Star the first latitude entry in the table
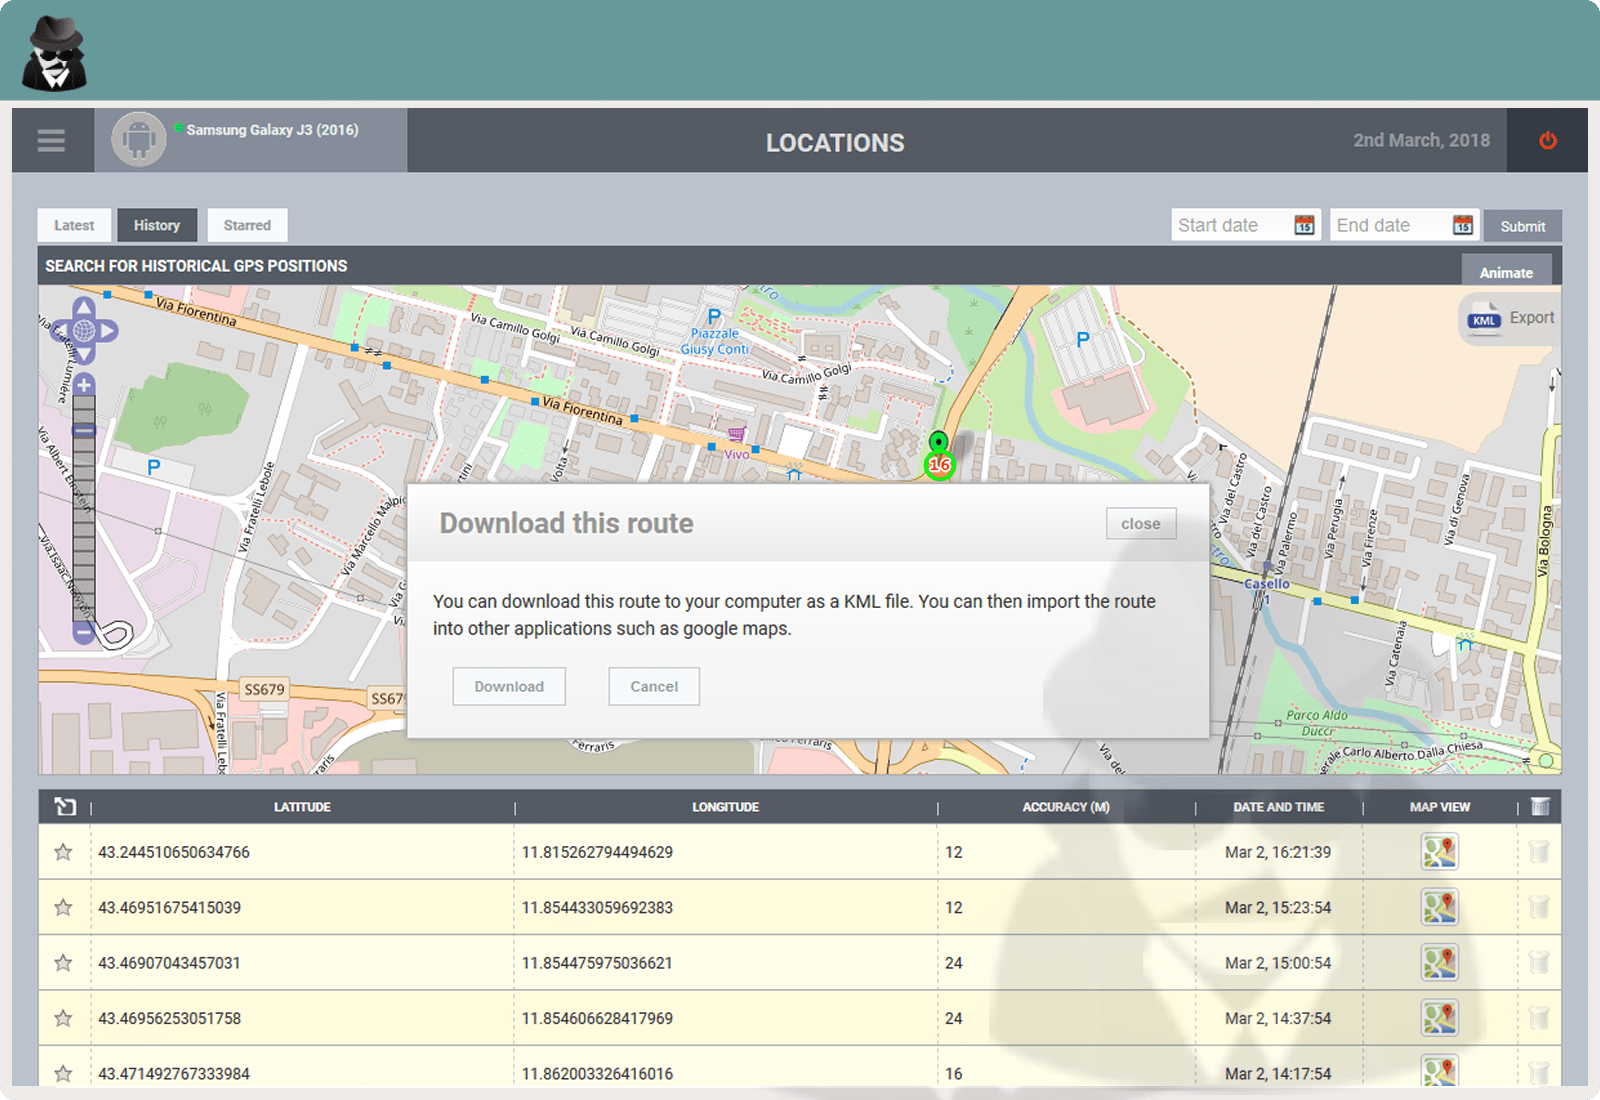The width and height of the screenshot is (1600, 1100). [63, 852]
